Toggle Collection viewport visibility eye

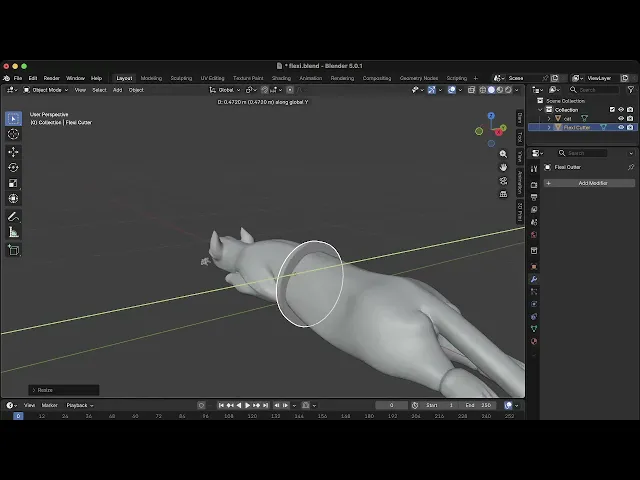coord(621,109)
